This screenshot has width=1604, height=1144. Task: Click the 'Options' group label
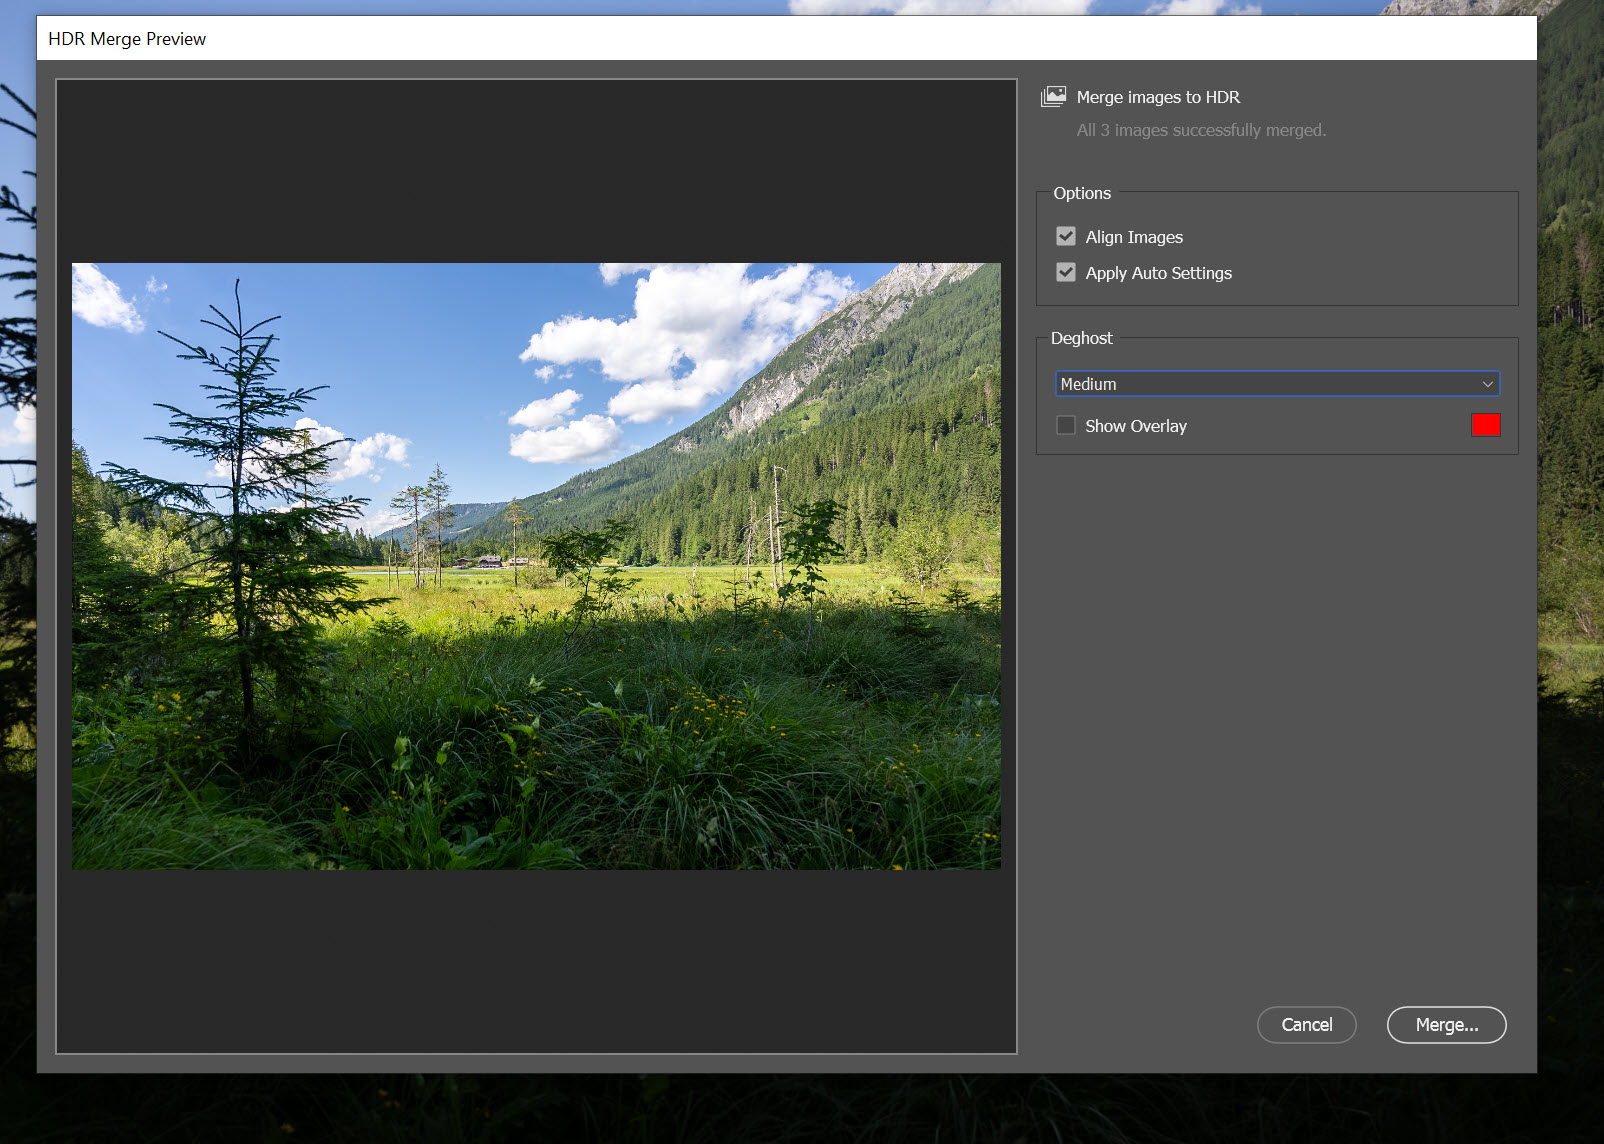click(x=1082, y=193)
